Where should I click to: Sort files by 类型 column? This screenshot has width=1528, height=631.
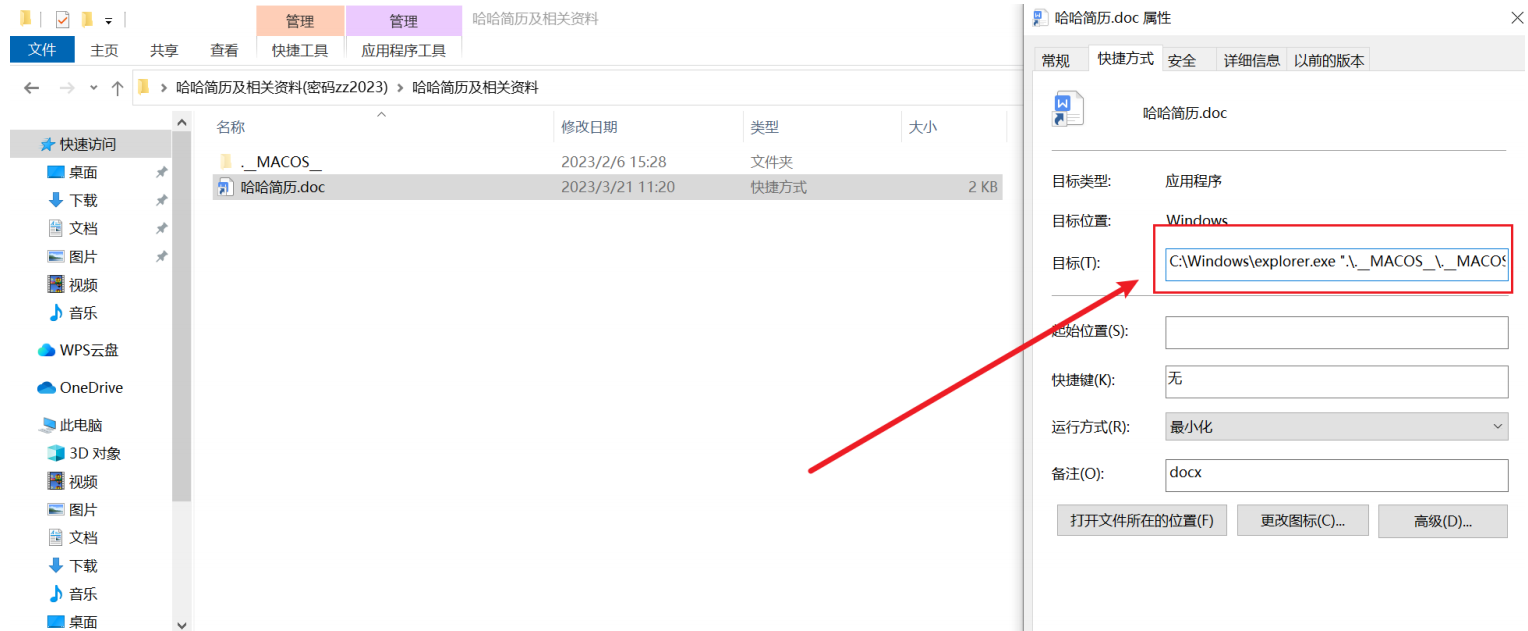pos(765,127)
